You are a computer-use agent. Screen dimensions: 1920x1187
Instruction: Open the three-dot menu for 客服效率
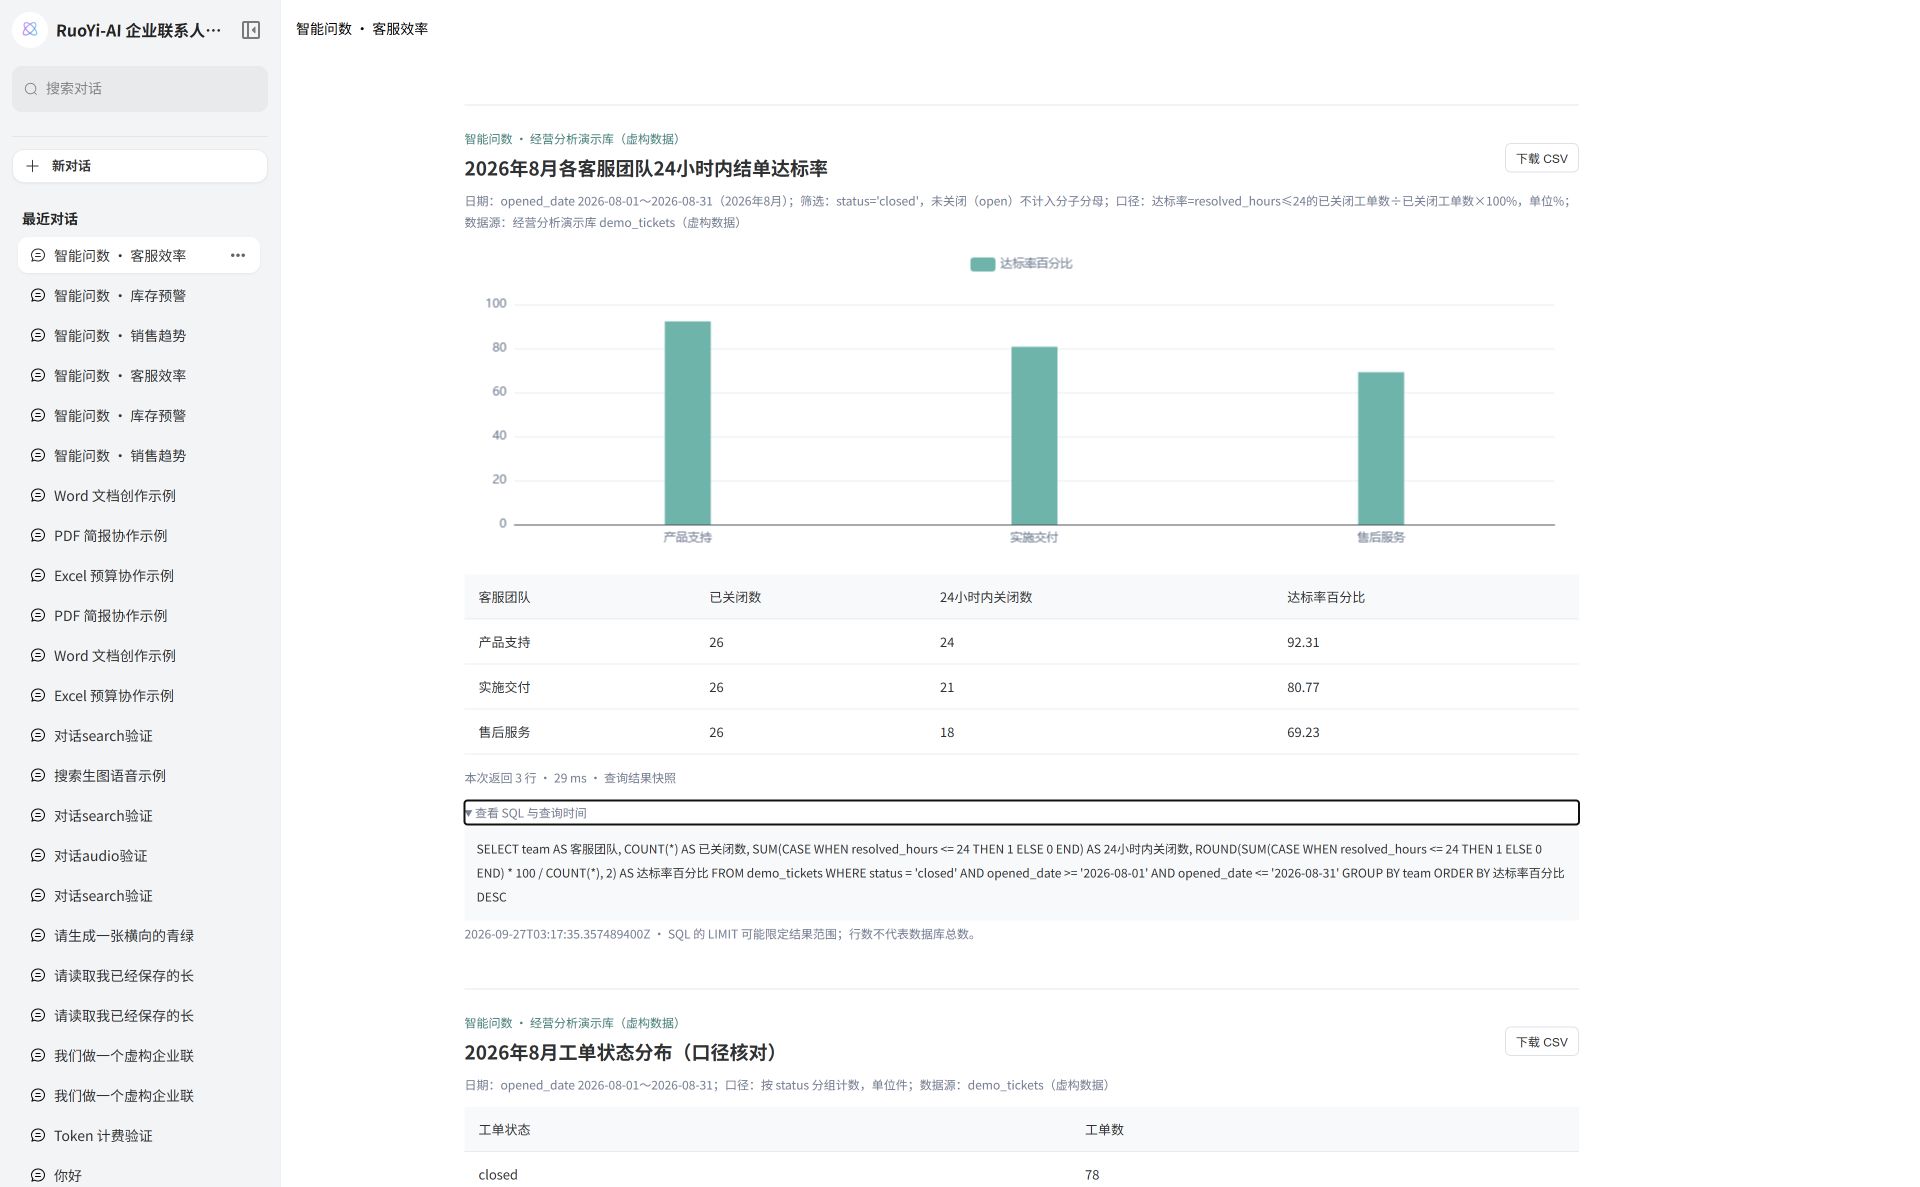click(x=238, y=256)
